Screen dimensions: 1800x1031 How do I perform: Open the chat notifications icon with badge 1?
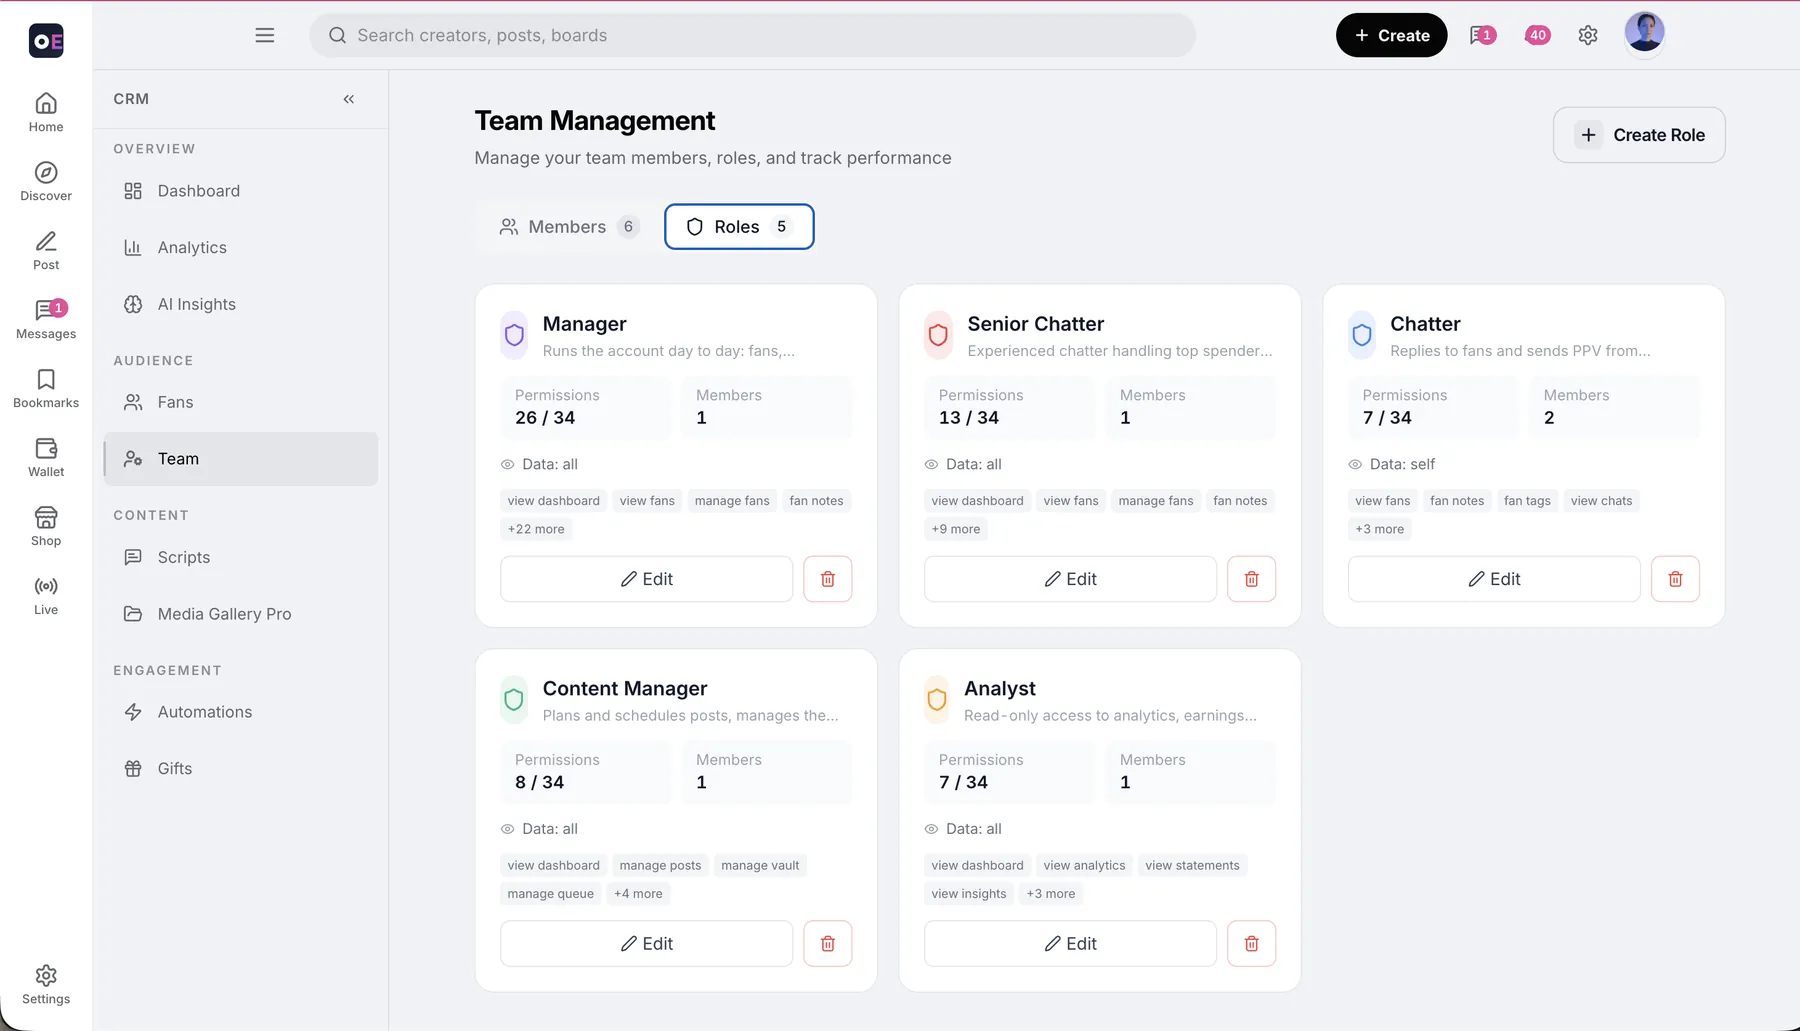click(x=1482, y=35)
